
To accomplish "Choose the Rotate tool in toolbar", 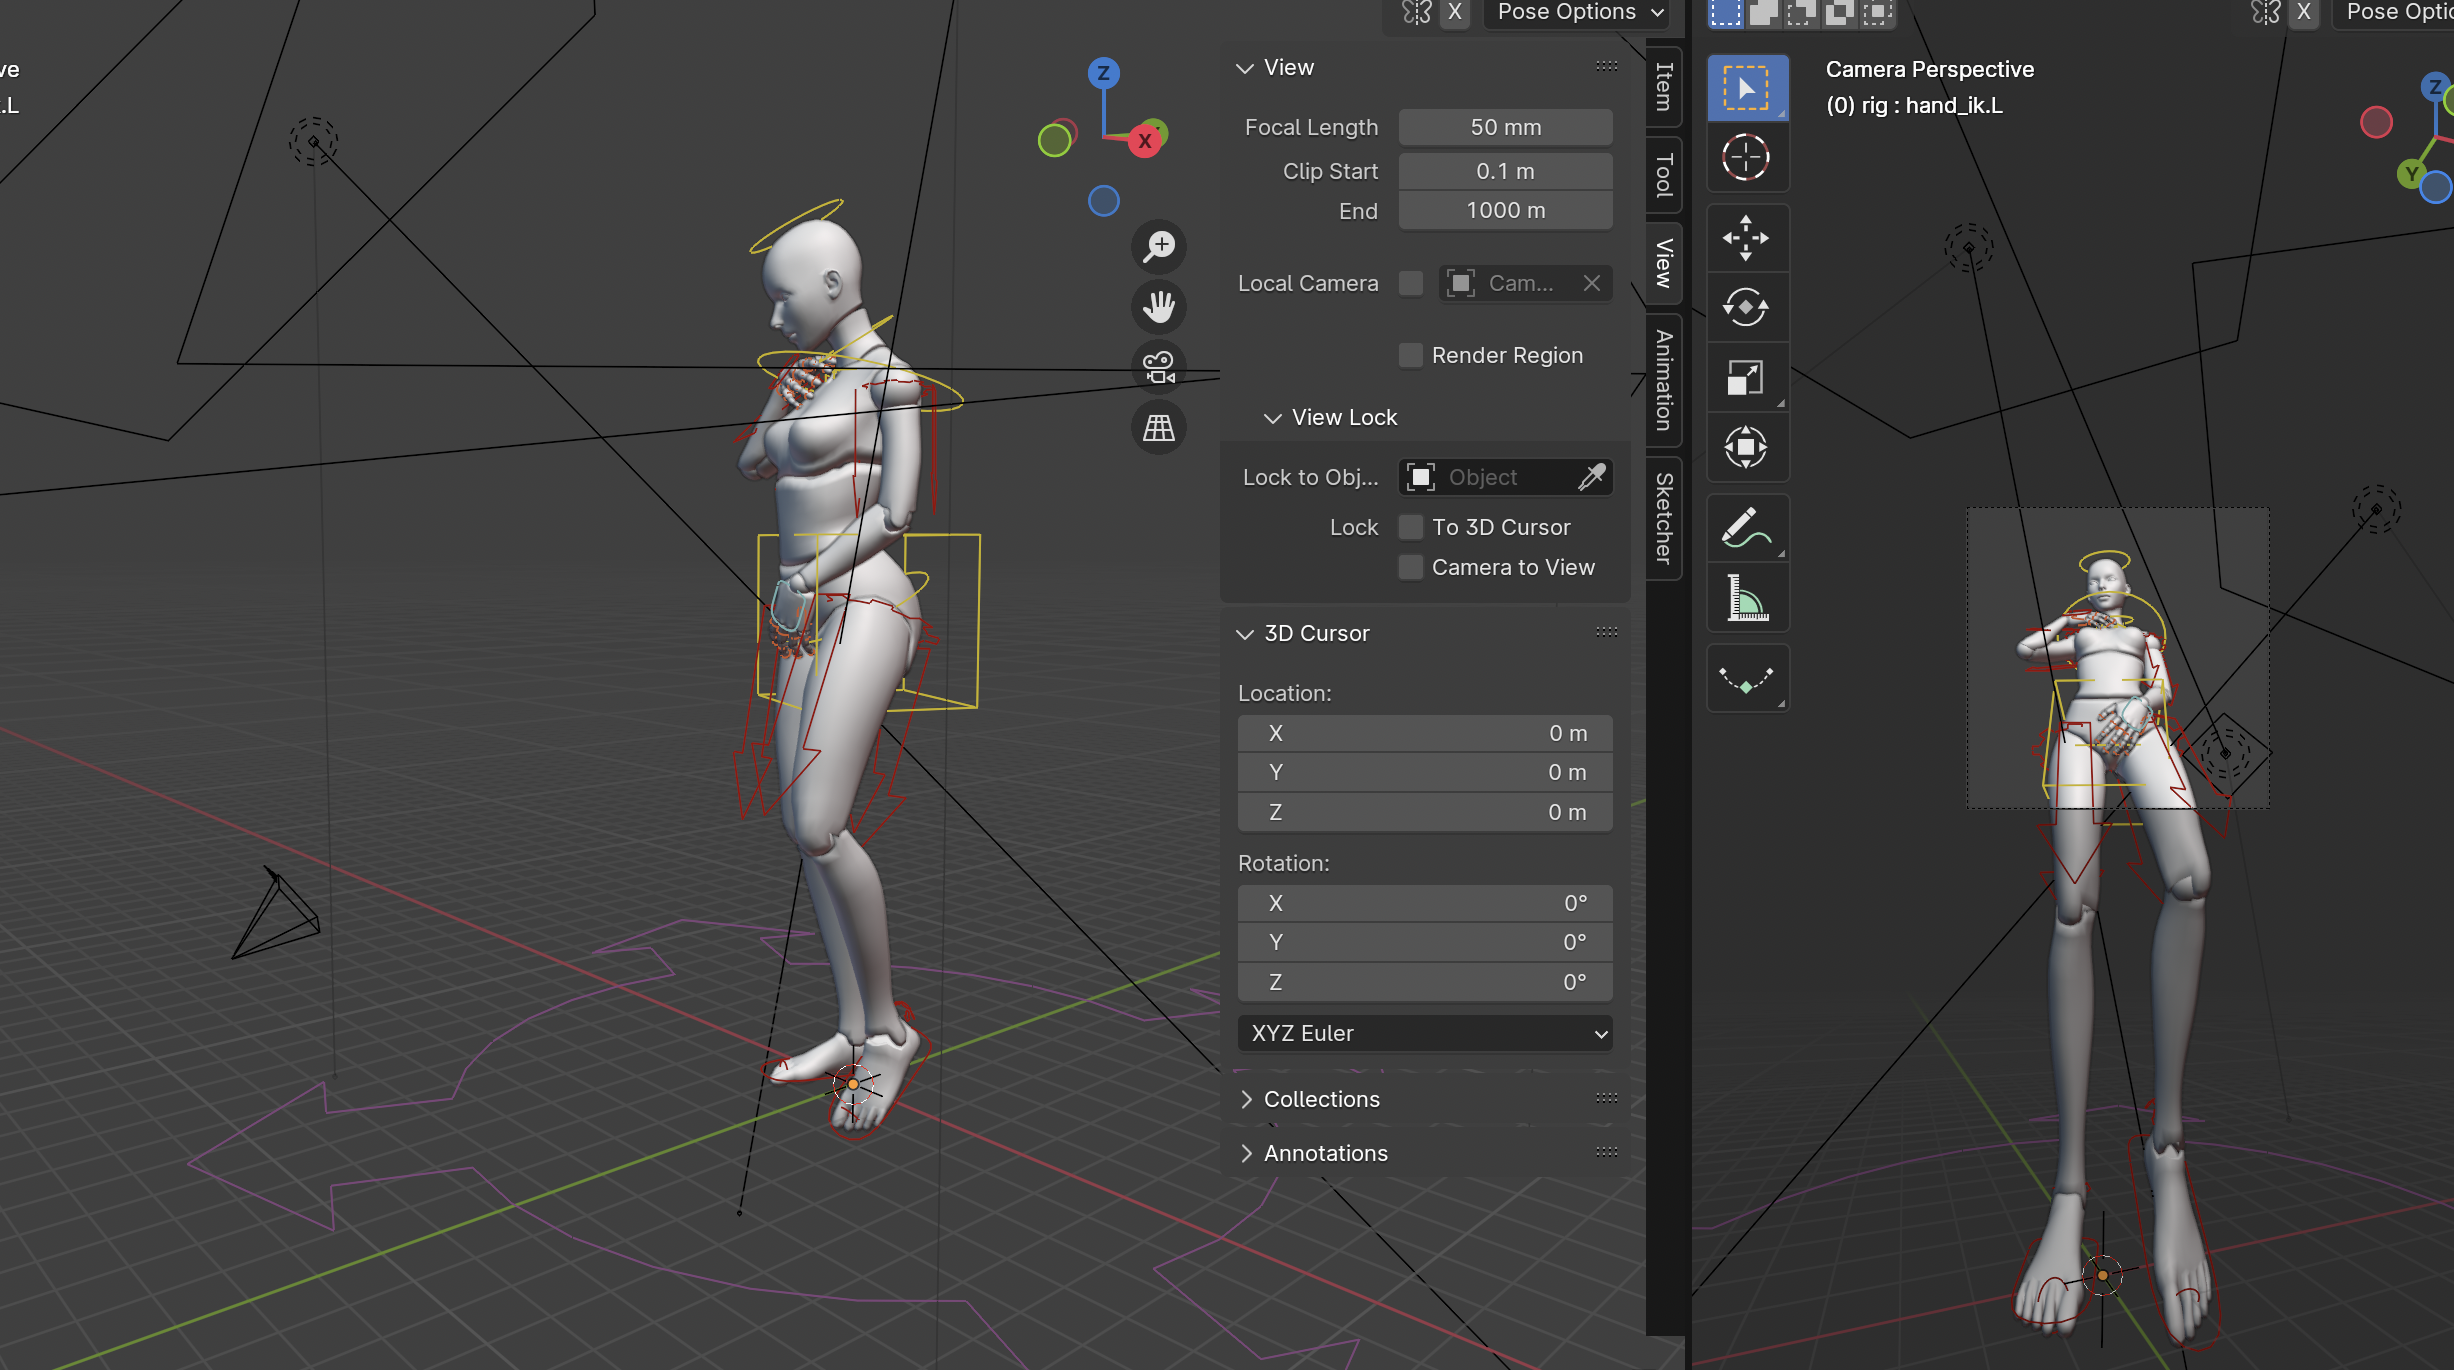I will pos(1747,308).
